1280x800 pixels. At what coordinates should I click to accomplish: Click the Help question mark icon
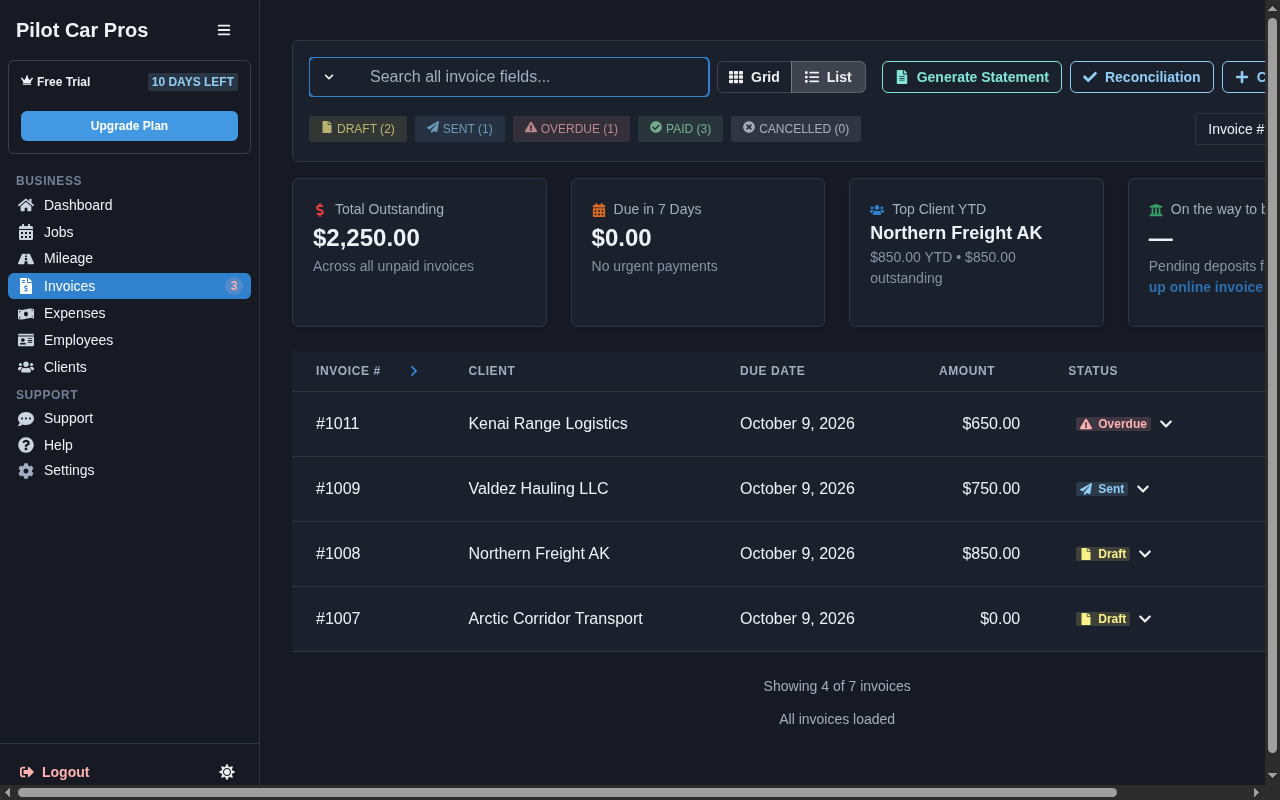coord(26,445)
